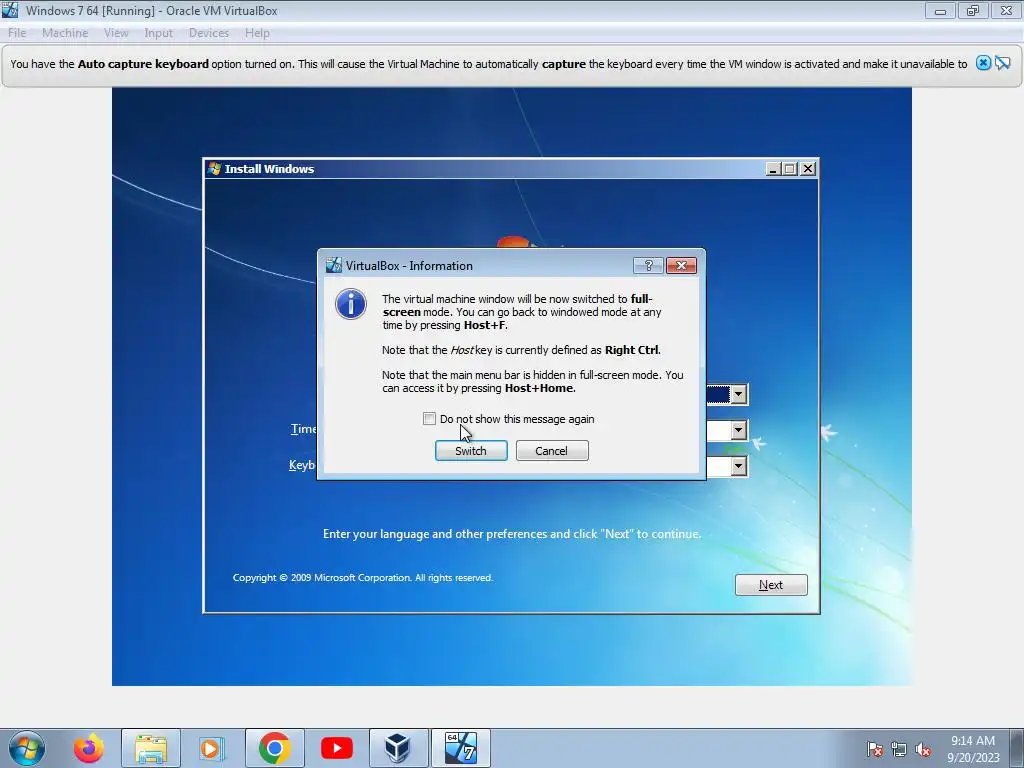Open the File menu
Image resolution: width=1024 pixels, height=768 pixels.
[17, 33]
